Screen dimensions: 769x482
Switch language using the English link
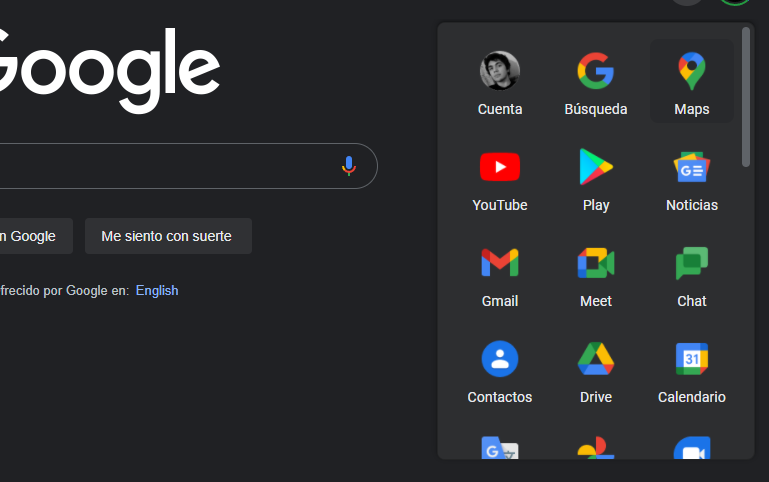[x=157, y=290]
